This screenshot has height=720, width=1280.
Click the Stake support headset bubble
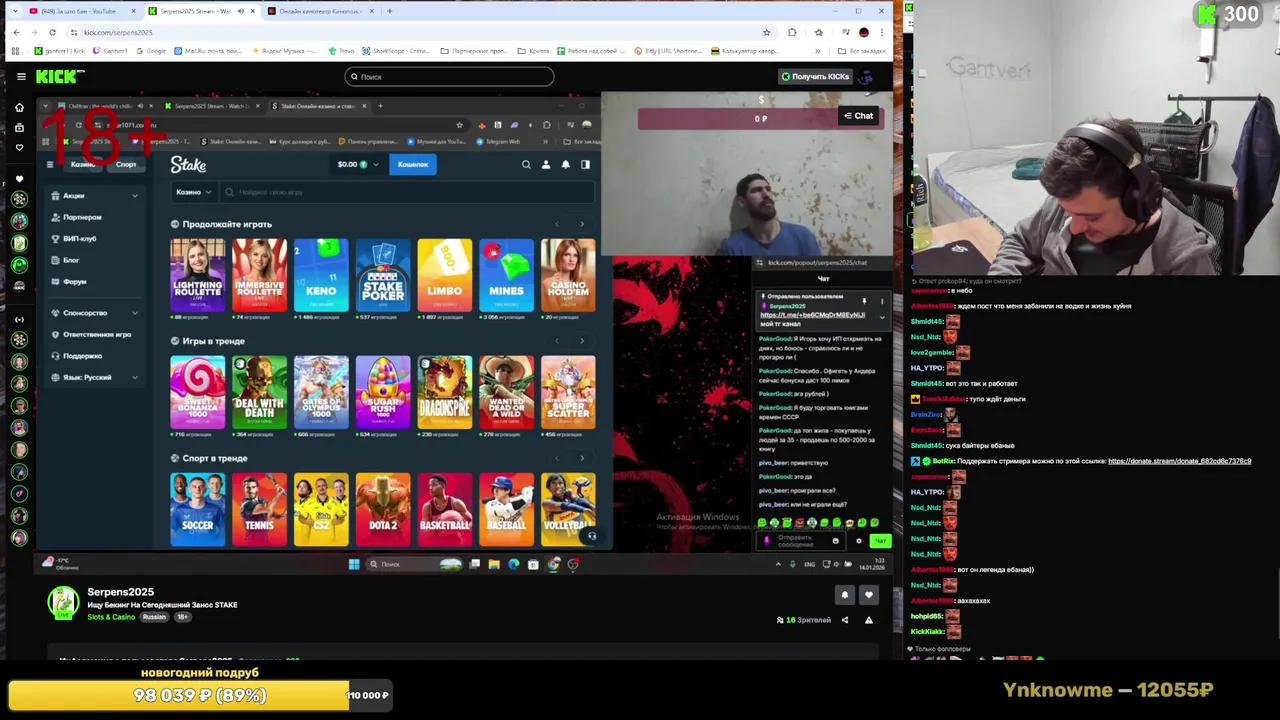coord(591,536)
